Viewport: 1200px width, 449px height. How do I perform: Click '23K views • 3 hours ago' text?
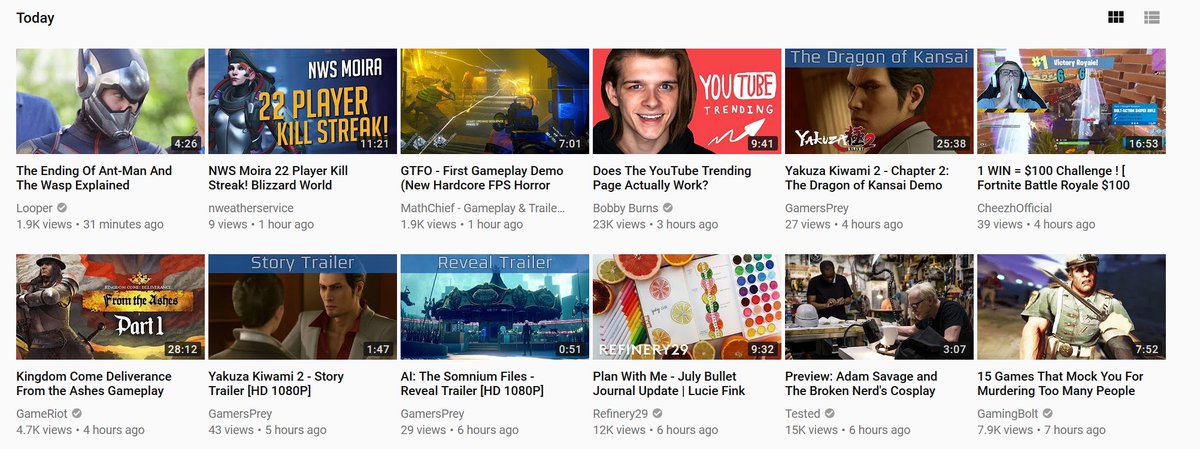pos(658,225)
